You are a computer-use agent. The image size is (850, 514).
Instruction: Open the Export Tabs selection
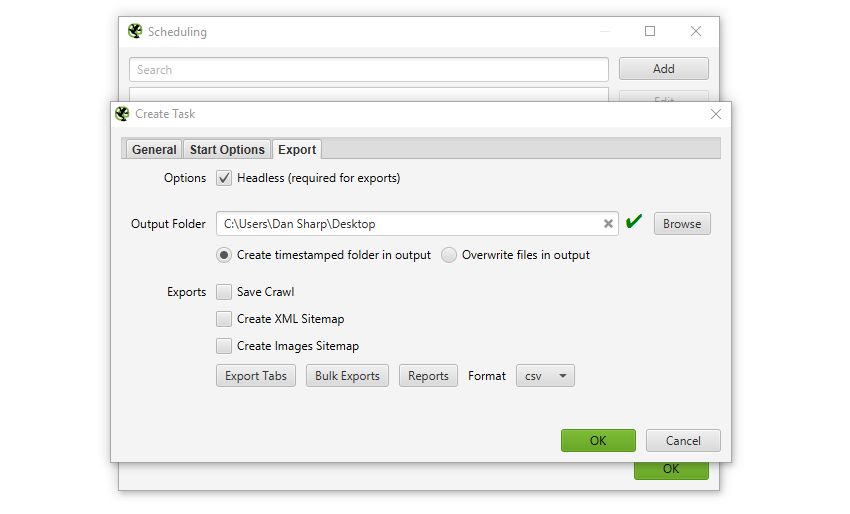tap(256, 376)
